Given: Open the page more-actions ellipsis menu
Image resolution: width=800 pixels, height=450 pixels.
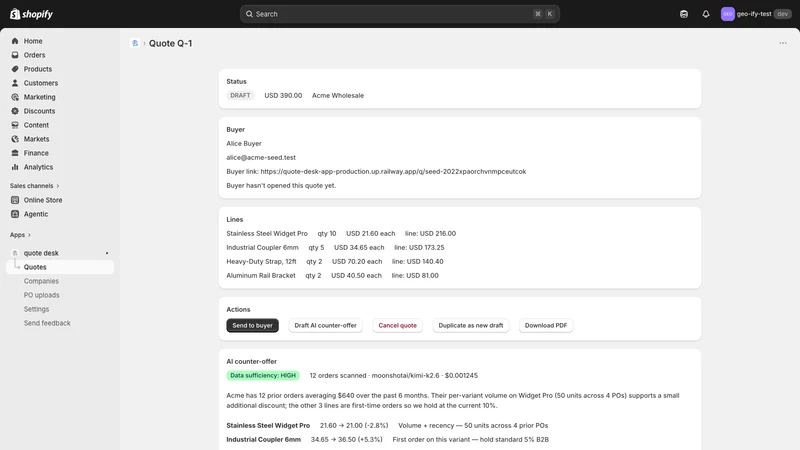Looking at the screenshot, I should point(783,43).
